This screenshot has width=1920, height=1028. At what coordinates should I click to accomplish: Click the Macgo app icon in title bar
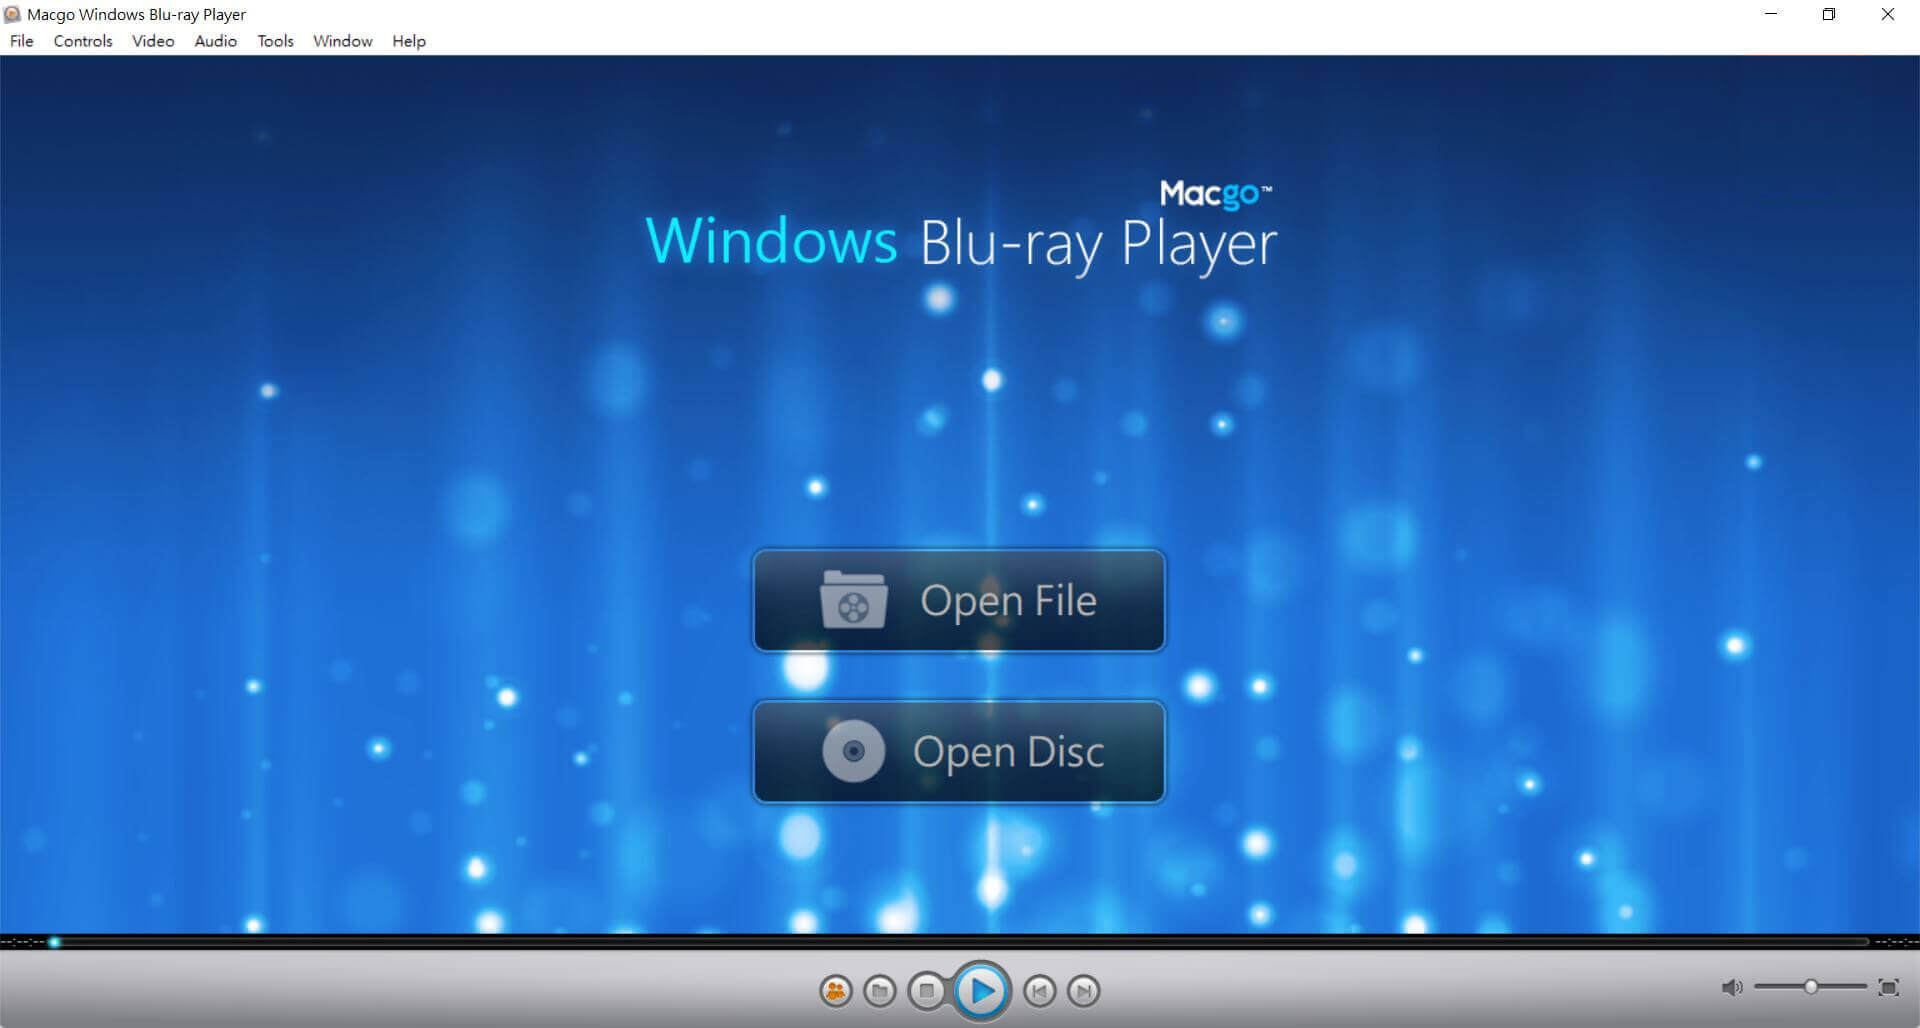pyautogui.click(x=12, y=14)
